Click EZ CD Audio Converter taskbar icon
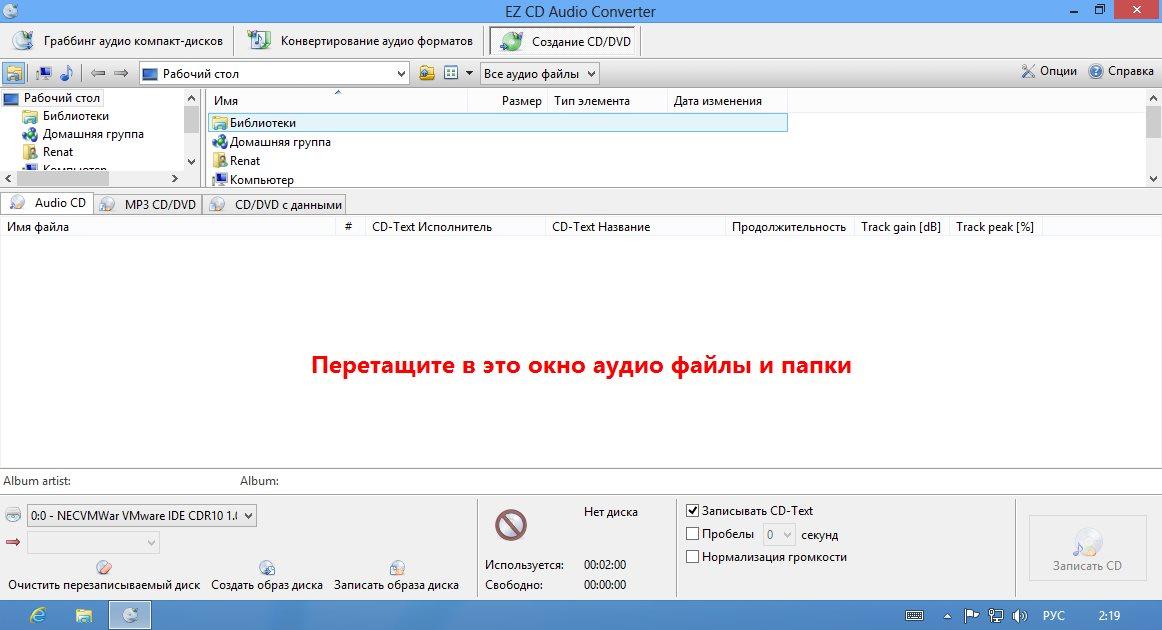Screen dimensions: 1162x630 [130, 615]
